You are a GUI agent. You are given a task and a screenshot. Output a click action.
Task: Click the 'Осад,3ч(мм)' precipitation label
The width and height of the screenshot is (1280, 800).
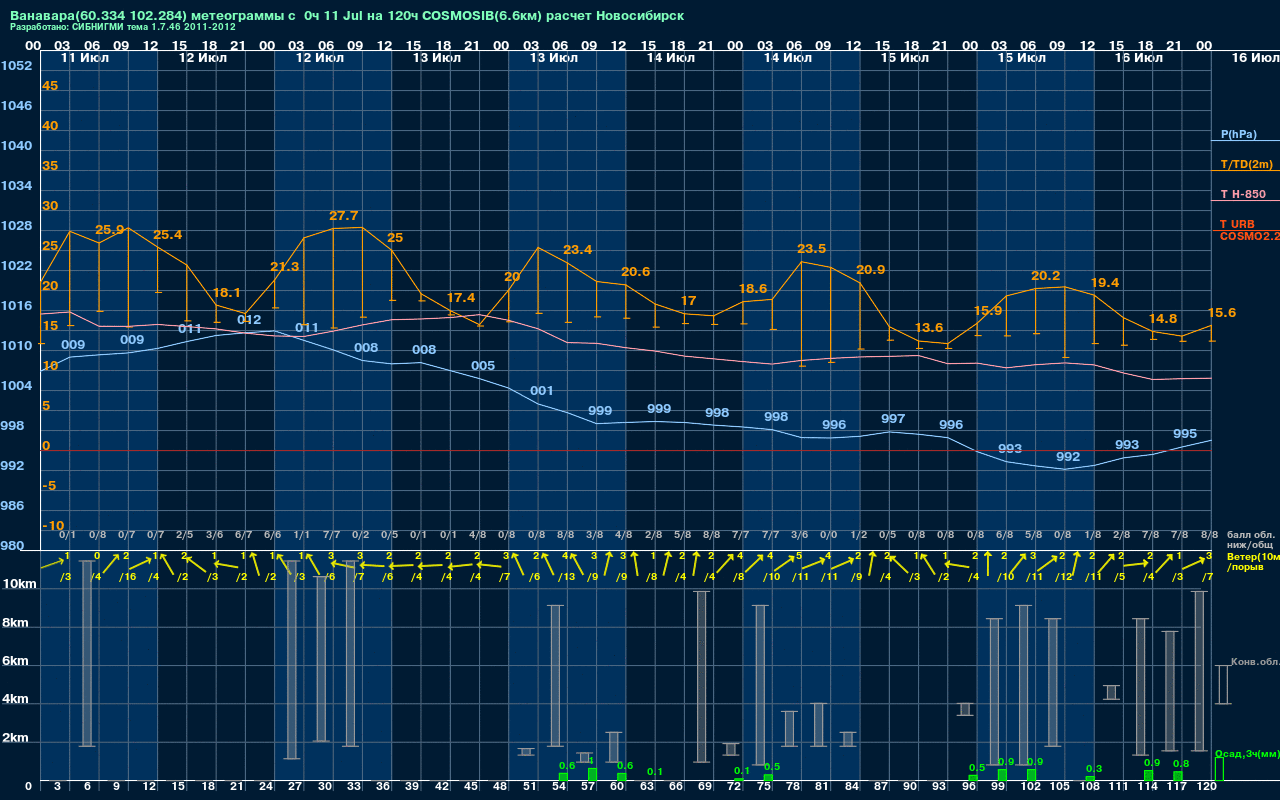[x=1247, y=753]
